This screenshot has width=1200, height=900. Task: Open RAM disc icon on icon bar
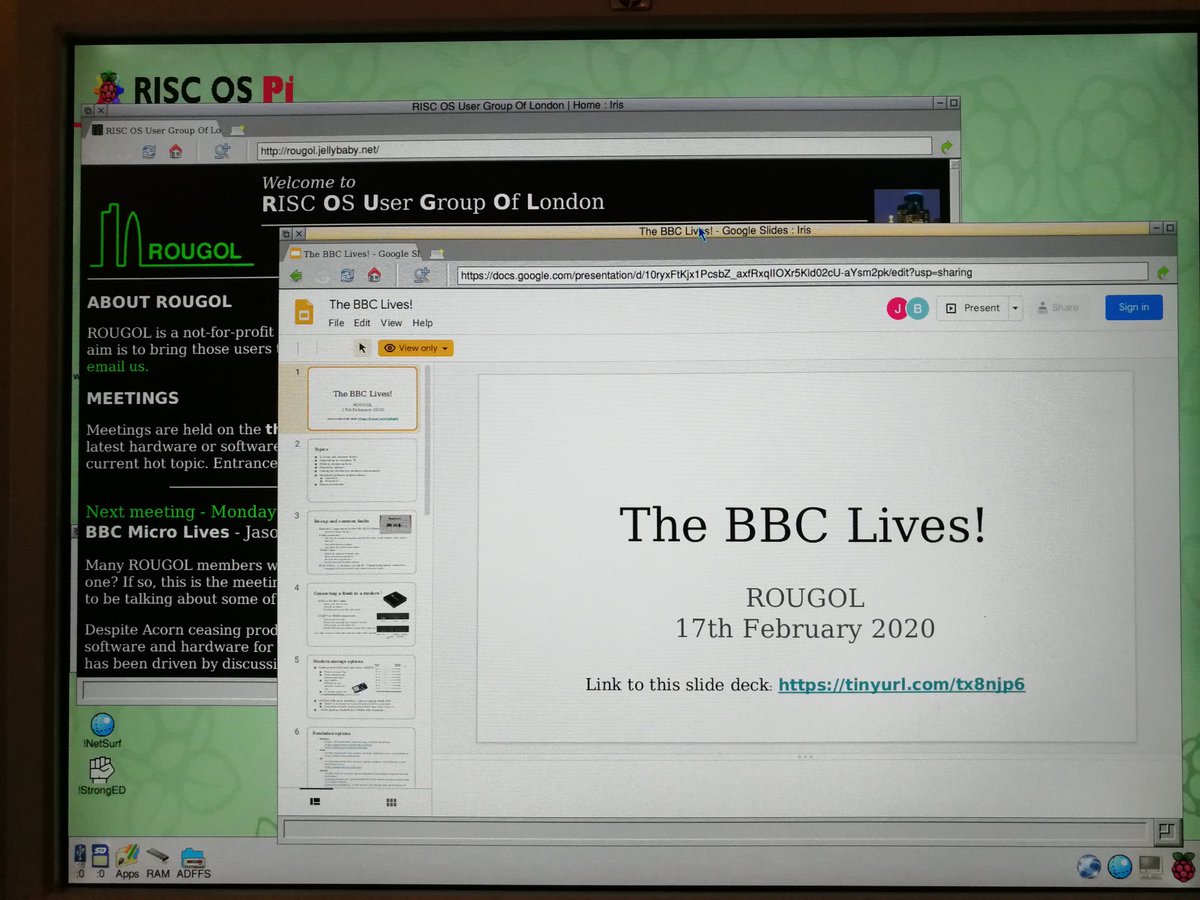[158, 864]
